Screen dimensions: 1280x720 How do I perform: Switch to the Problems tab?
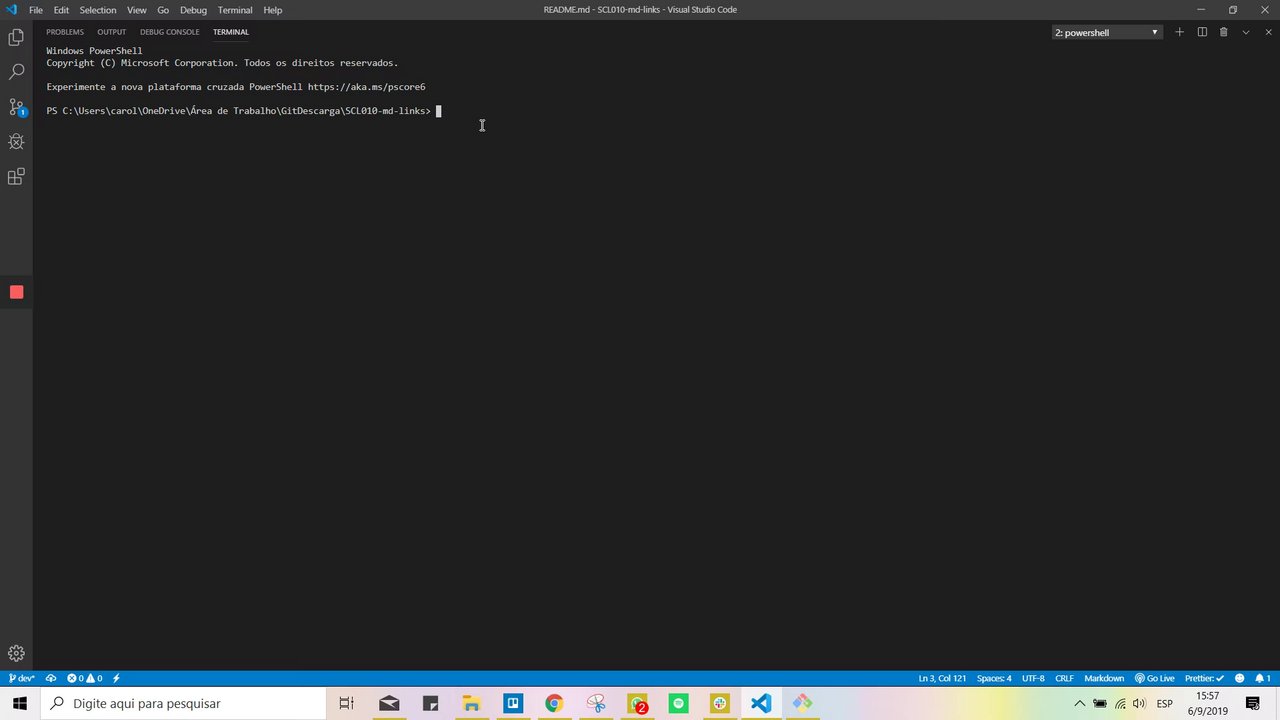[65, 32]
